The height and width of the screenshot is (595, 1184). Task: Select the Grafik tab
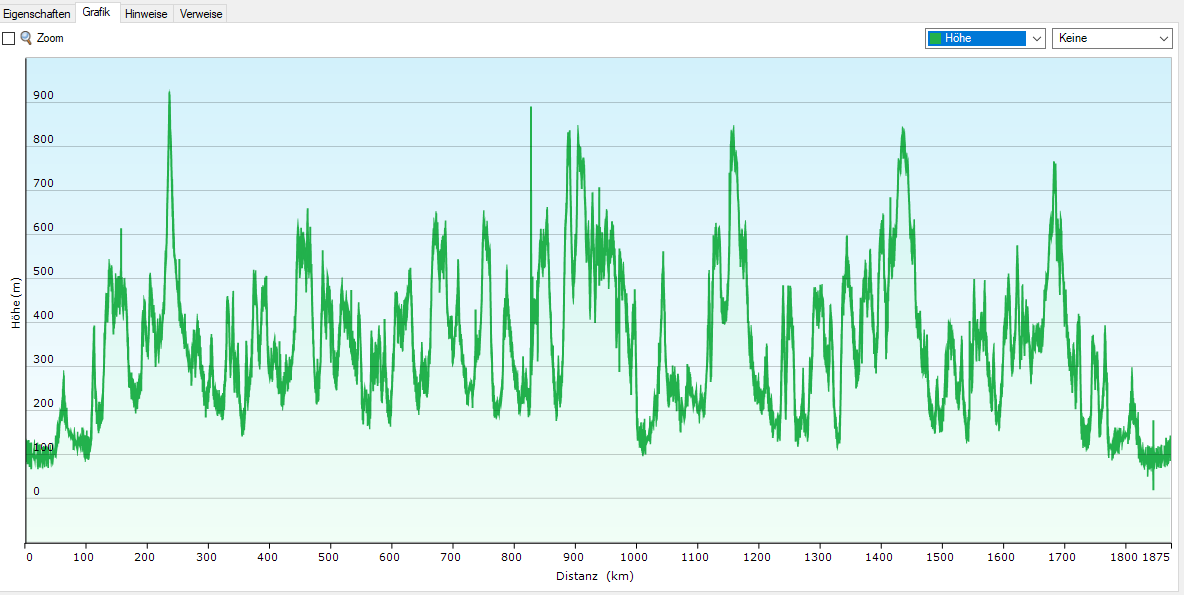pyautogui.click(x=97, y=13)
